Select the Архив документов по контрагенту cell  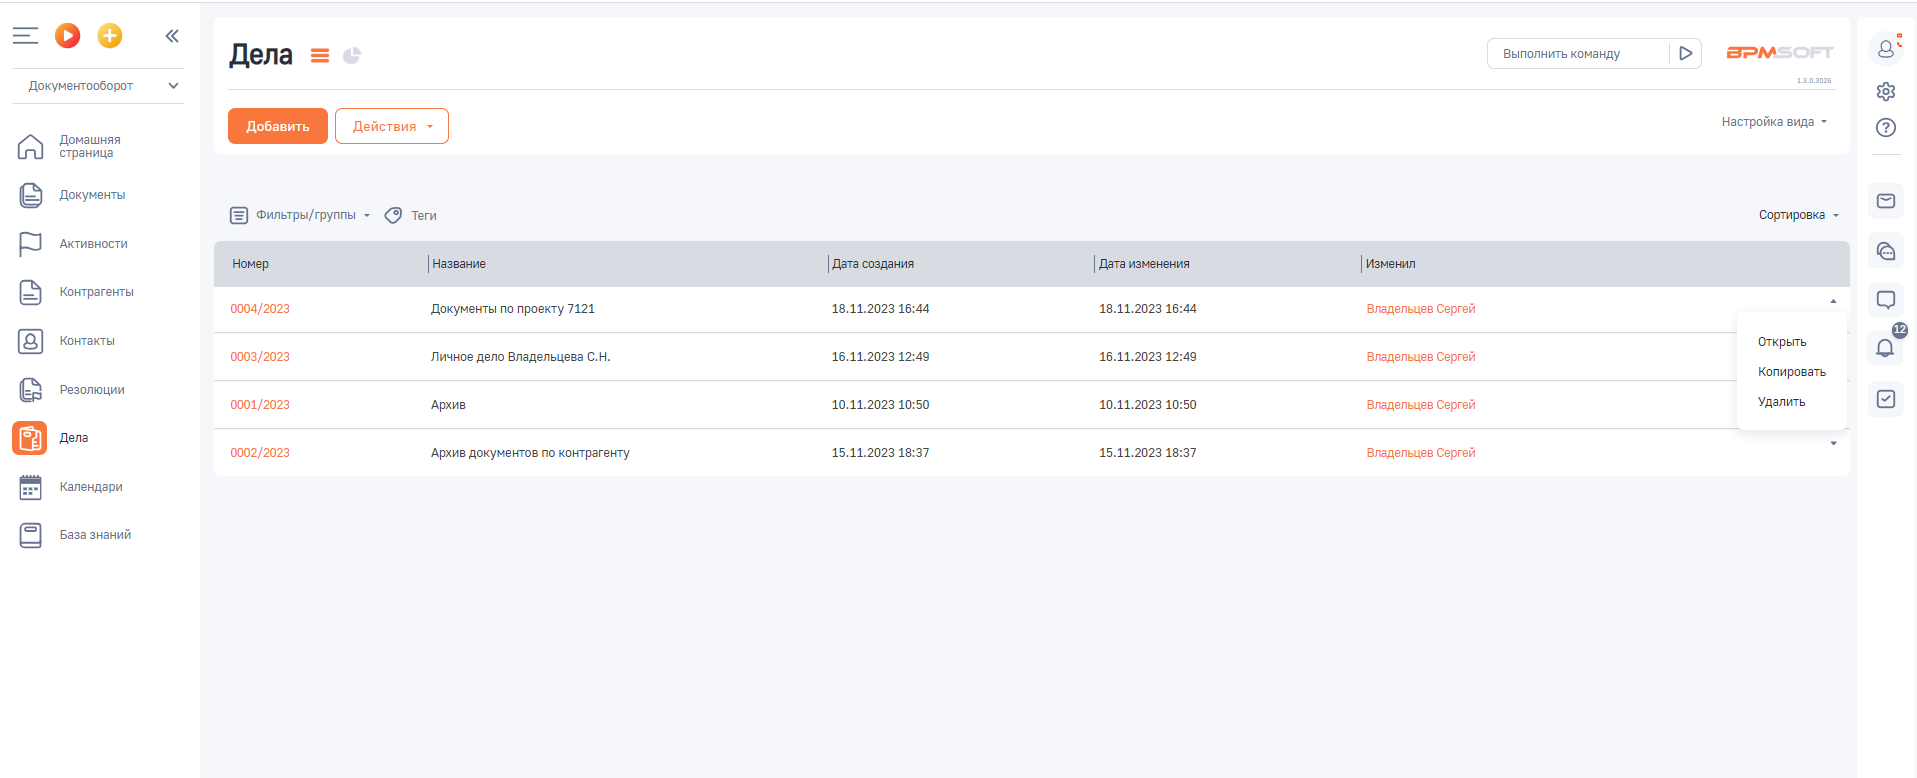point(530,453)
